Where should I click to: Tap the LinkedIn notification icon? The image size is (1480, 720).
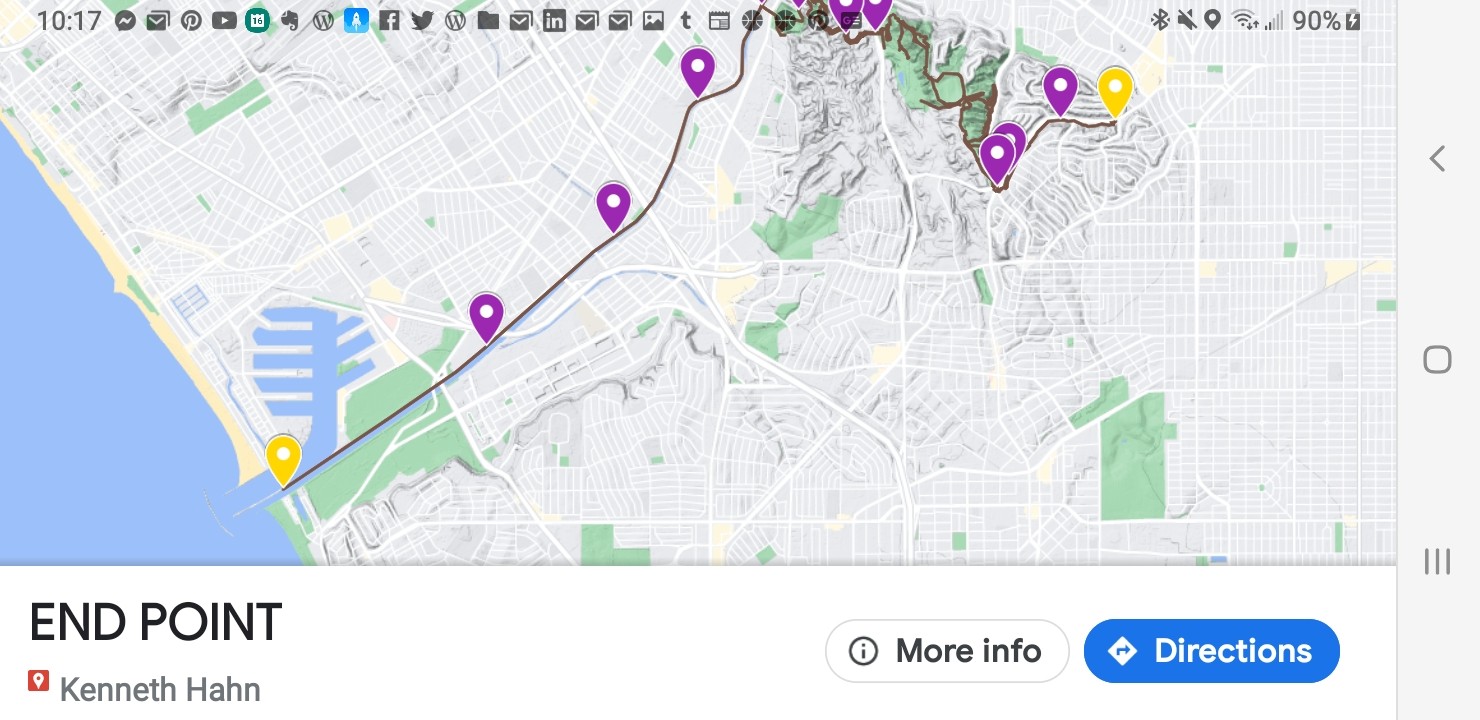(554, 20)
